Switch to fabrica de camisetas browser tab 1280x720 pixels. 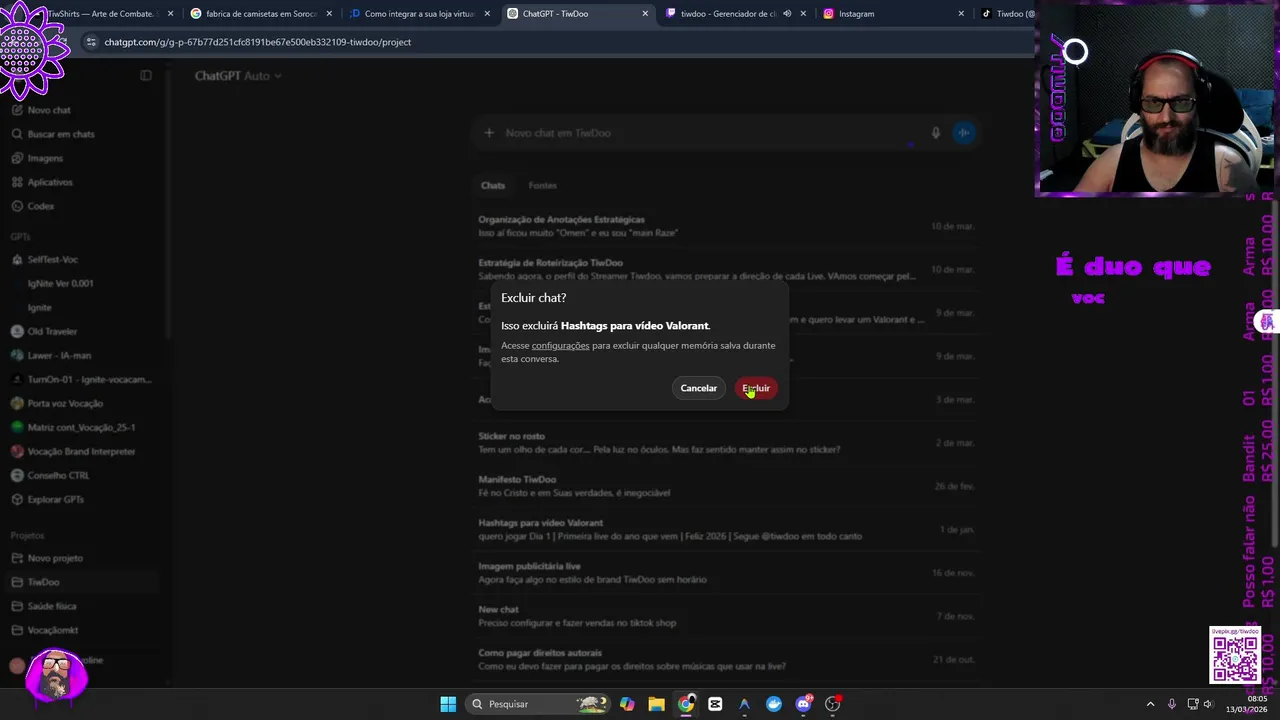(x=260, y=14)
